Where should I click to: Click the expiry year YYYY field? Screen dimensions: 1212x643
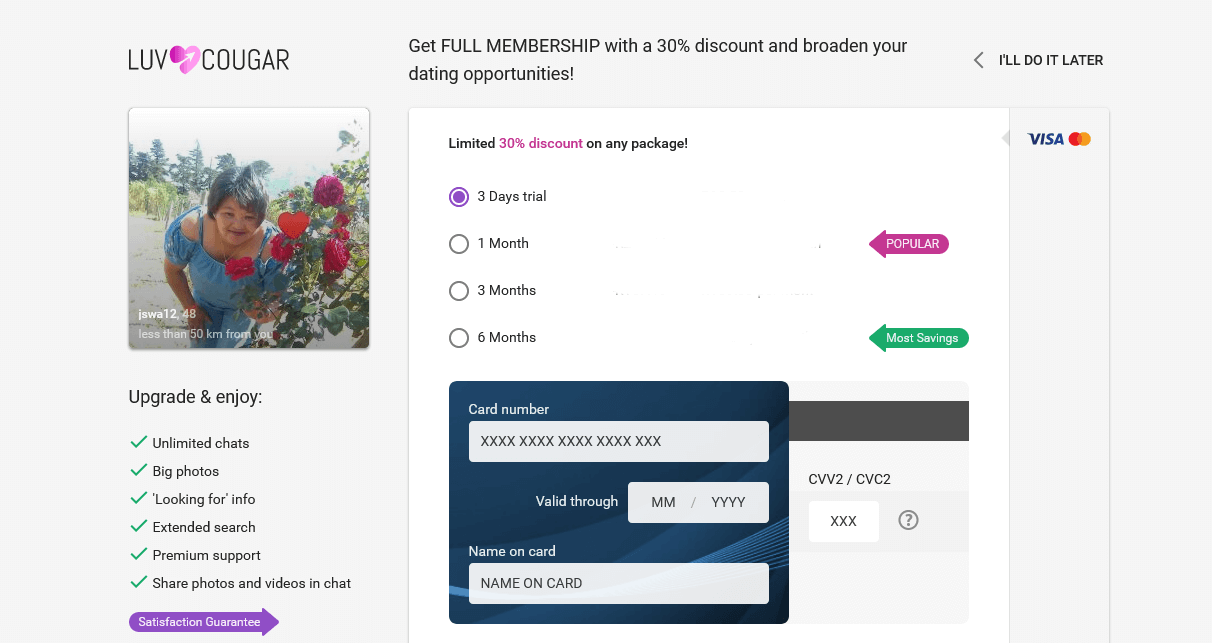click(728, 503)
